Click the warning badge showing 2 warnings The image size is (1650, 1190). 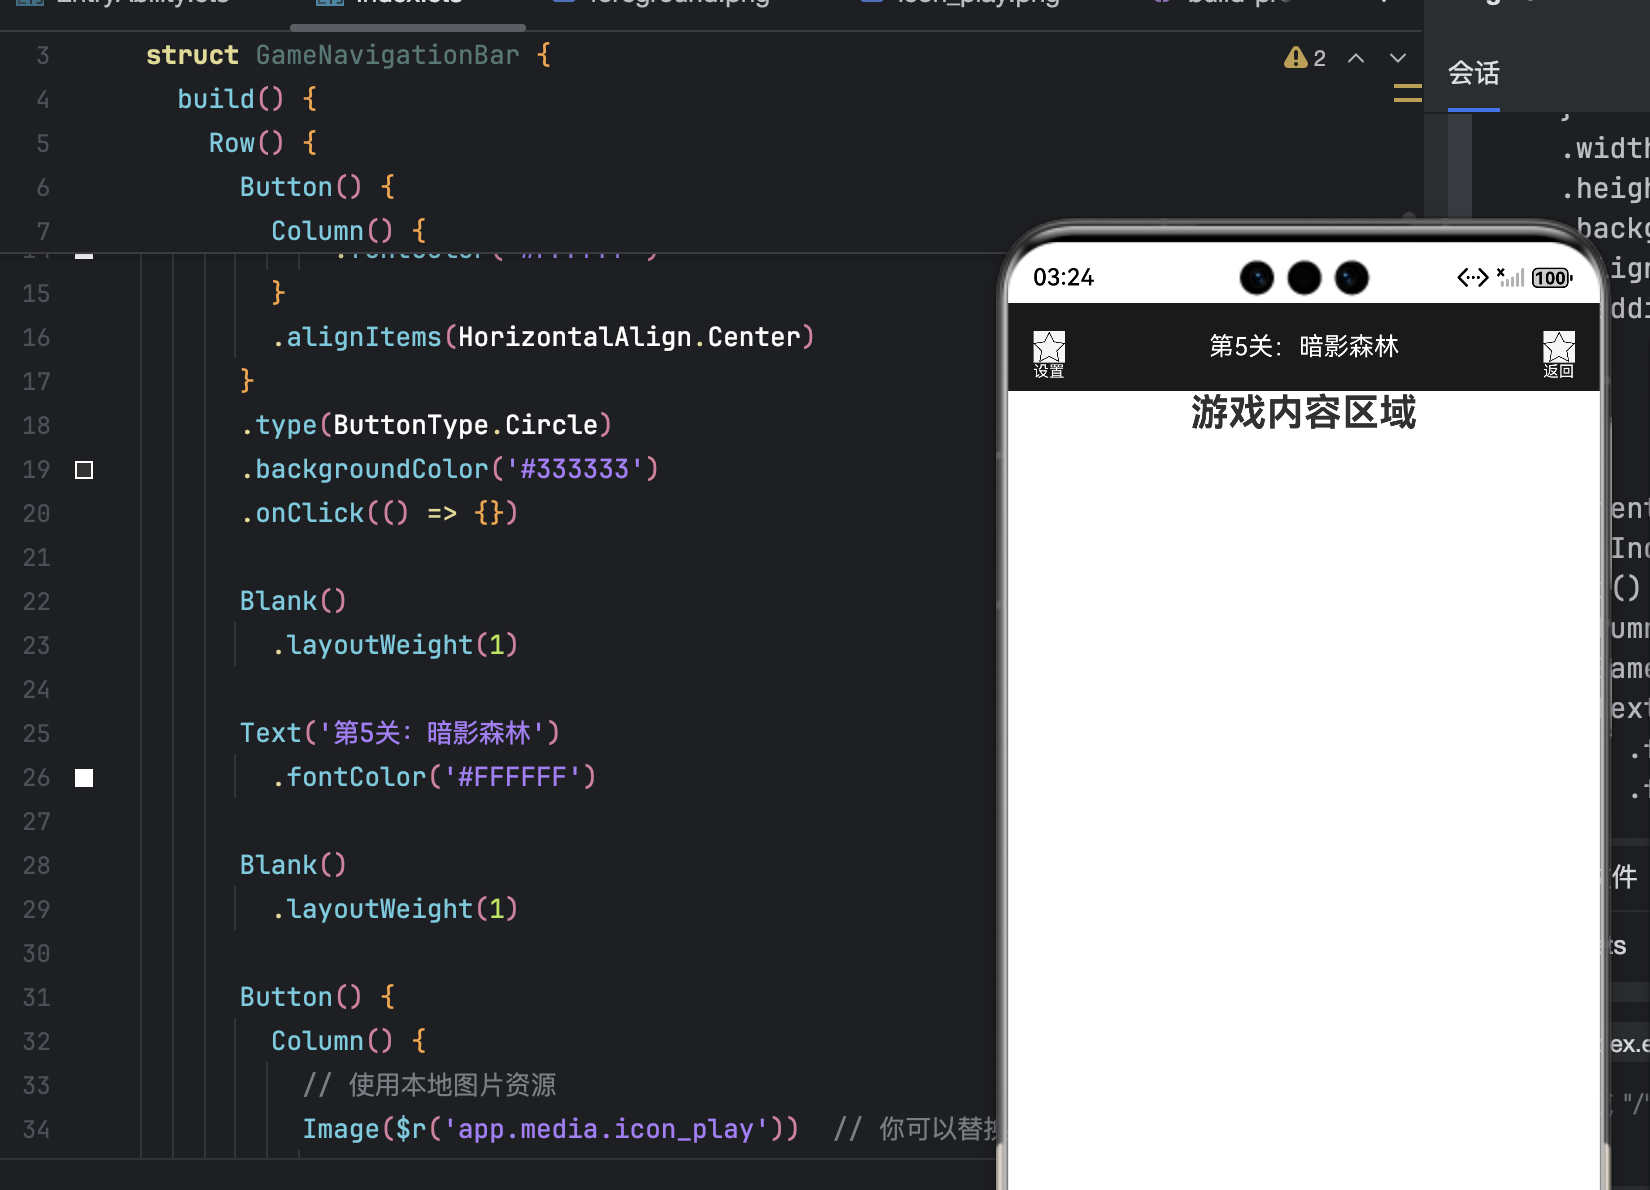pos(1302,58)
